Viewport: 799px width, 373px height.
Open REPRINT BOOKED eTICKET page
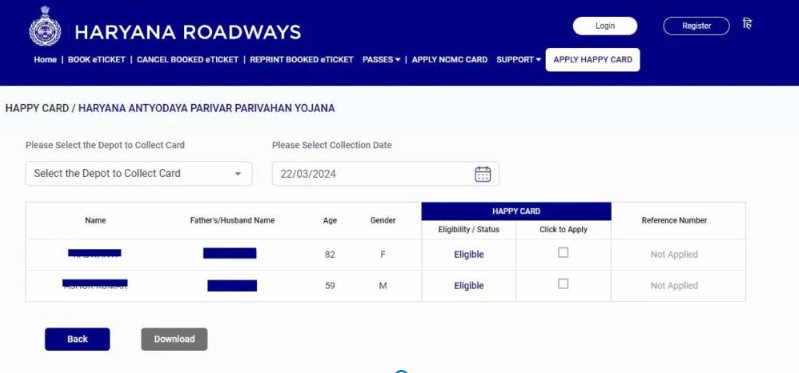pyautogui.click(x=302, y=60)
